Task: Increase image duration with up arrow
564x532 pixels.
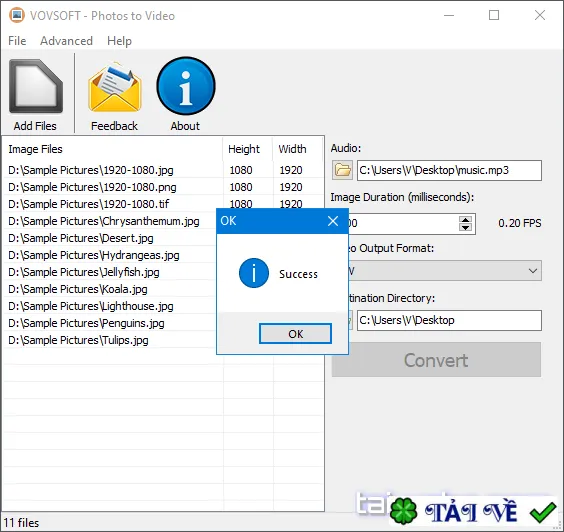Action: point(465,220)
